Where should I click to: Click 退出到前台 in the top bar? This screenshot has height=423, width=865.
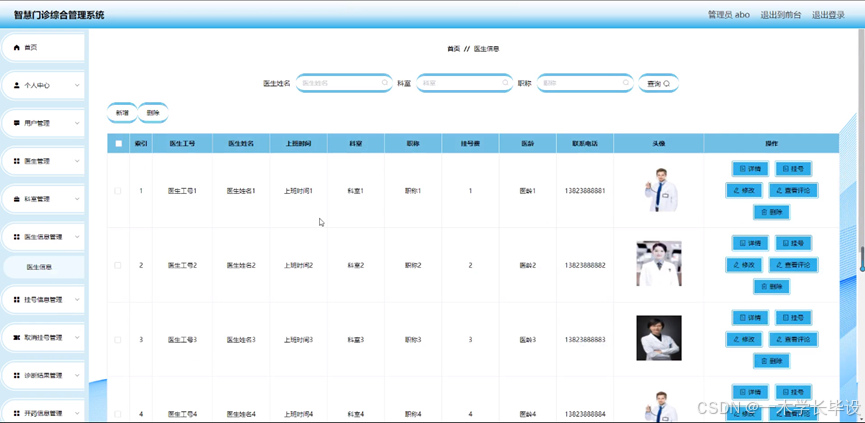[x=781, y=15]
